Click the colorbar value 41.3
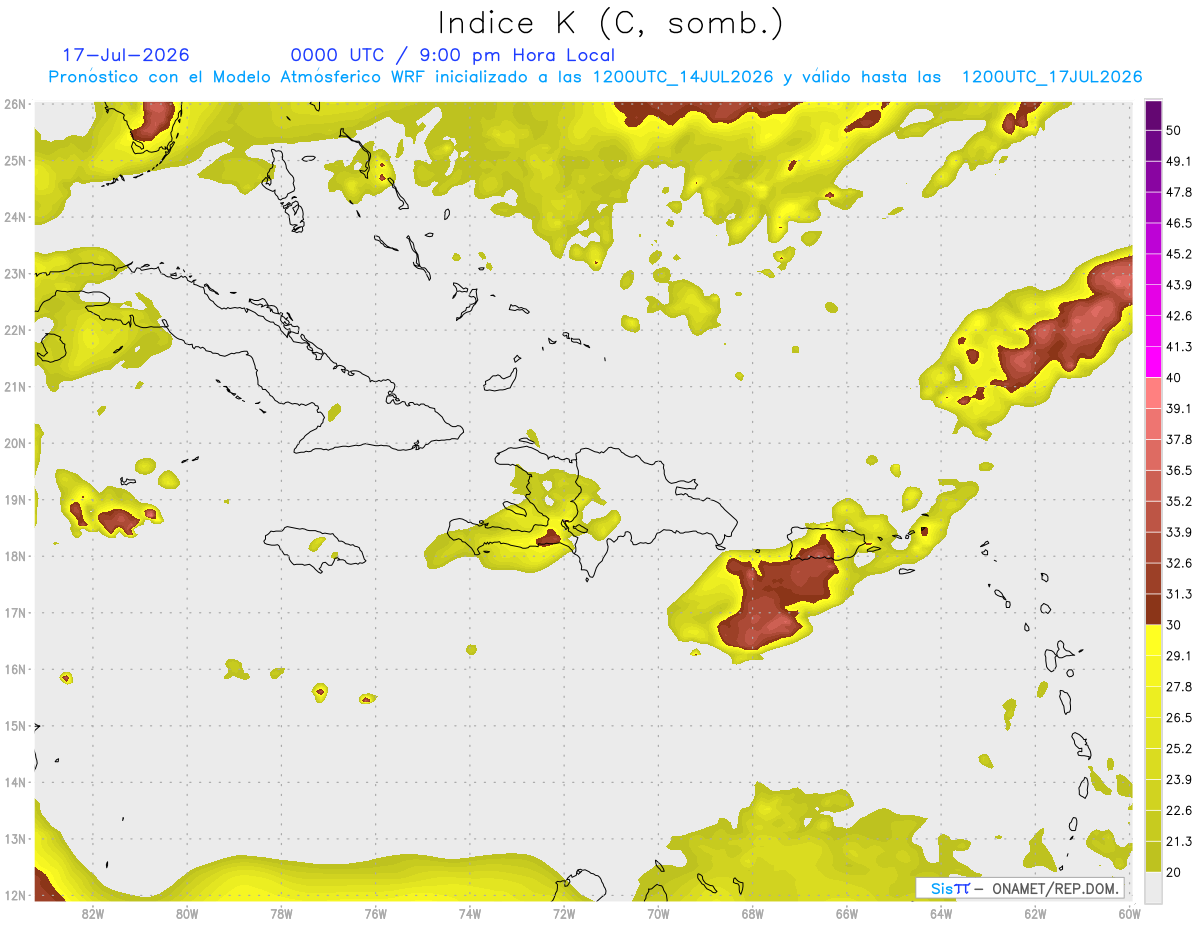Viewport: 1200px width, 927px height. point(1179,348)
